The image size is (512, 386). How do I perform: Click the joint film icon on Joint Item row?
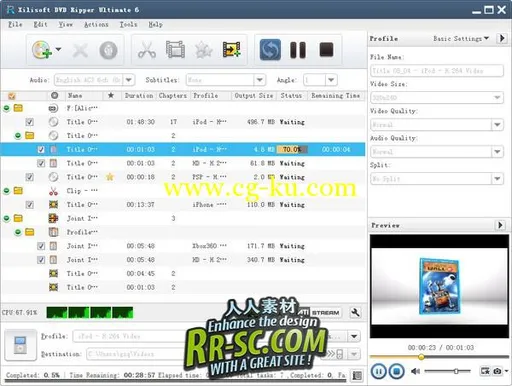pos(53,218)
